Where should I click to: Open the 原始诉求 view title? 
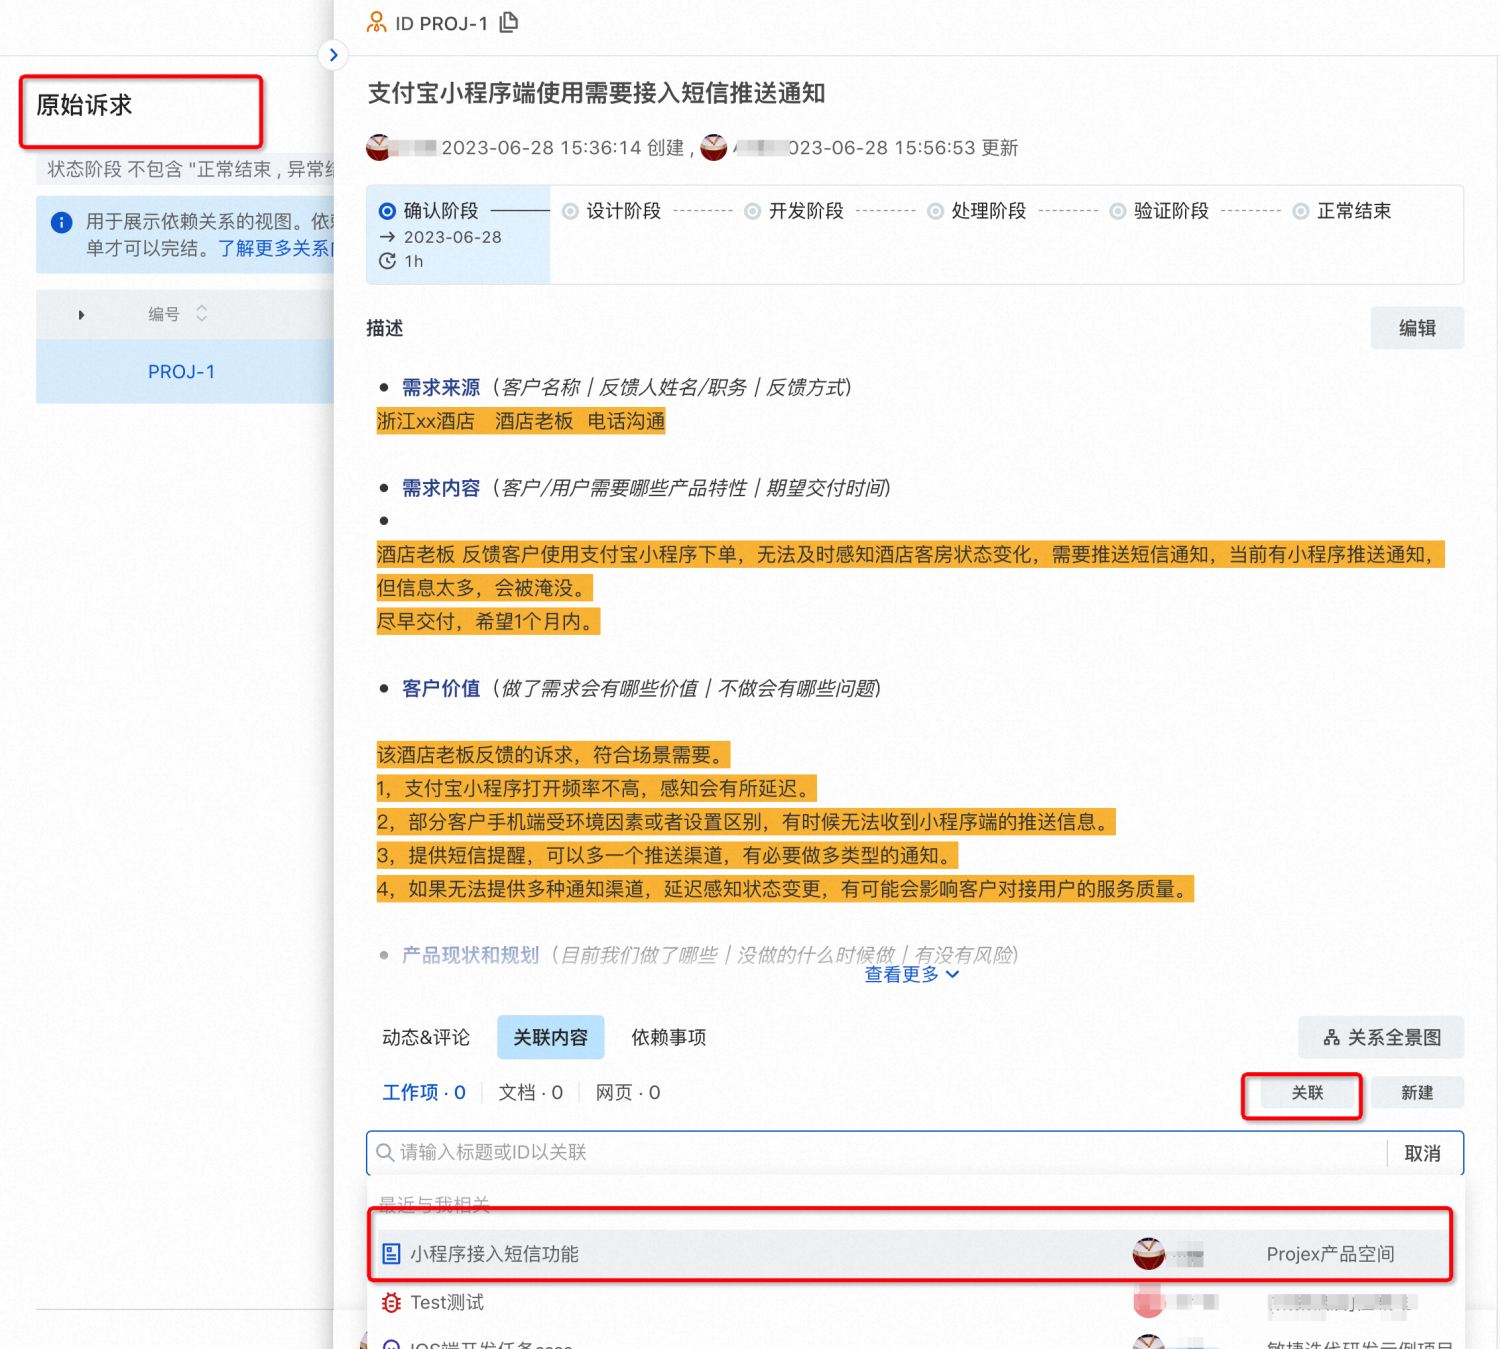tap(85, 105)
